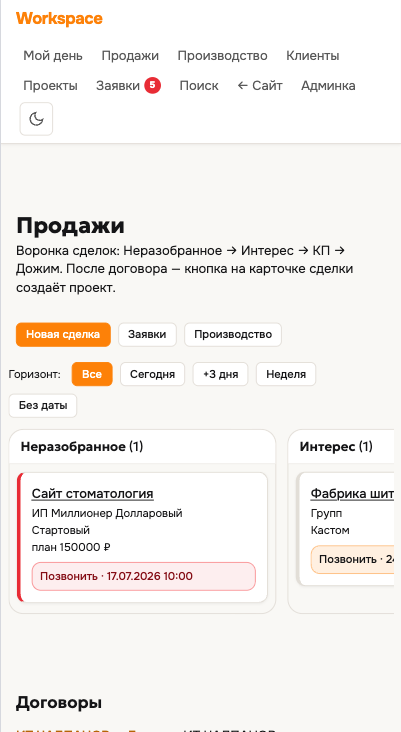401x732 pixels.
Task: Select the Все horizon filter
Action: tap(92, 374)
